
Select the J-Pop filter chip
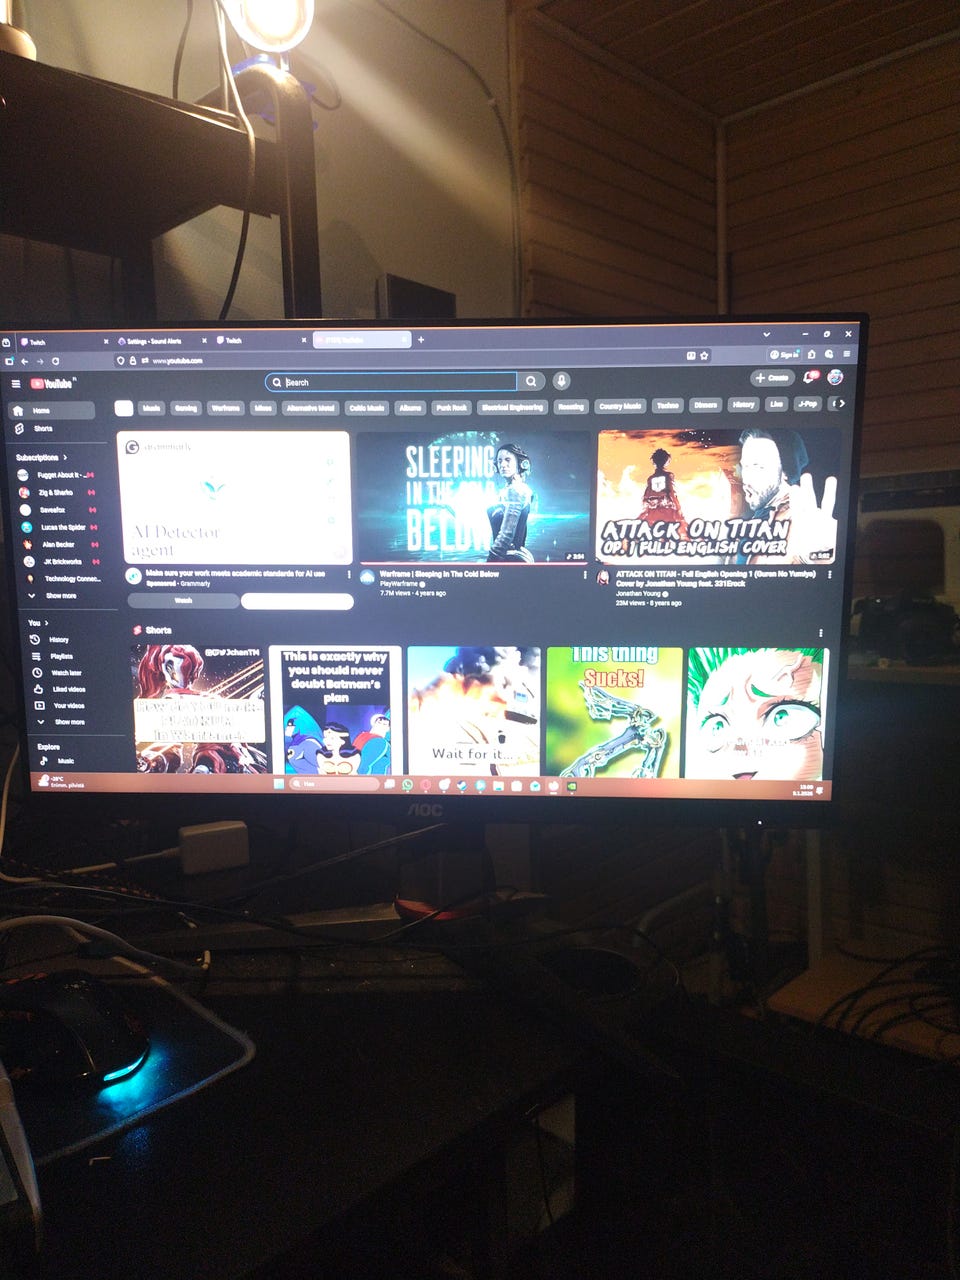coord(807,404)
